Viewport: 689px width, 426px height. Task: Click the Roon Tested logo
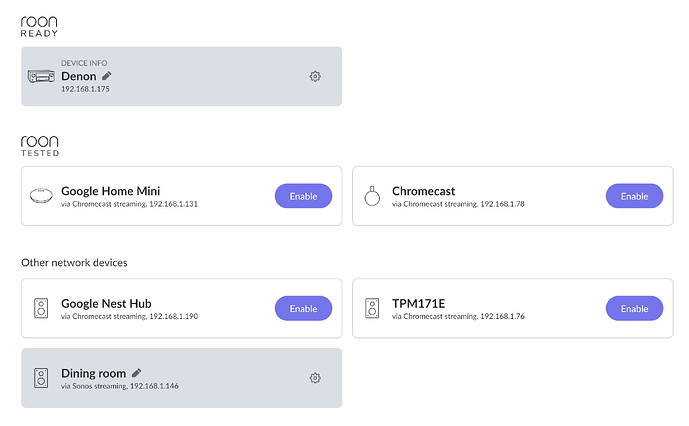(x=40, y=146)
